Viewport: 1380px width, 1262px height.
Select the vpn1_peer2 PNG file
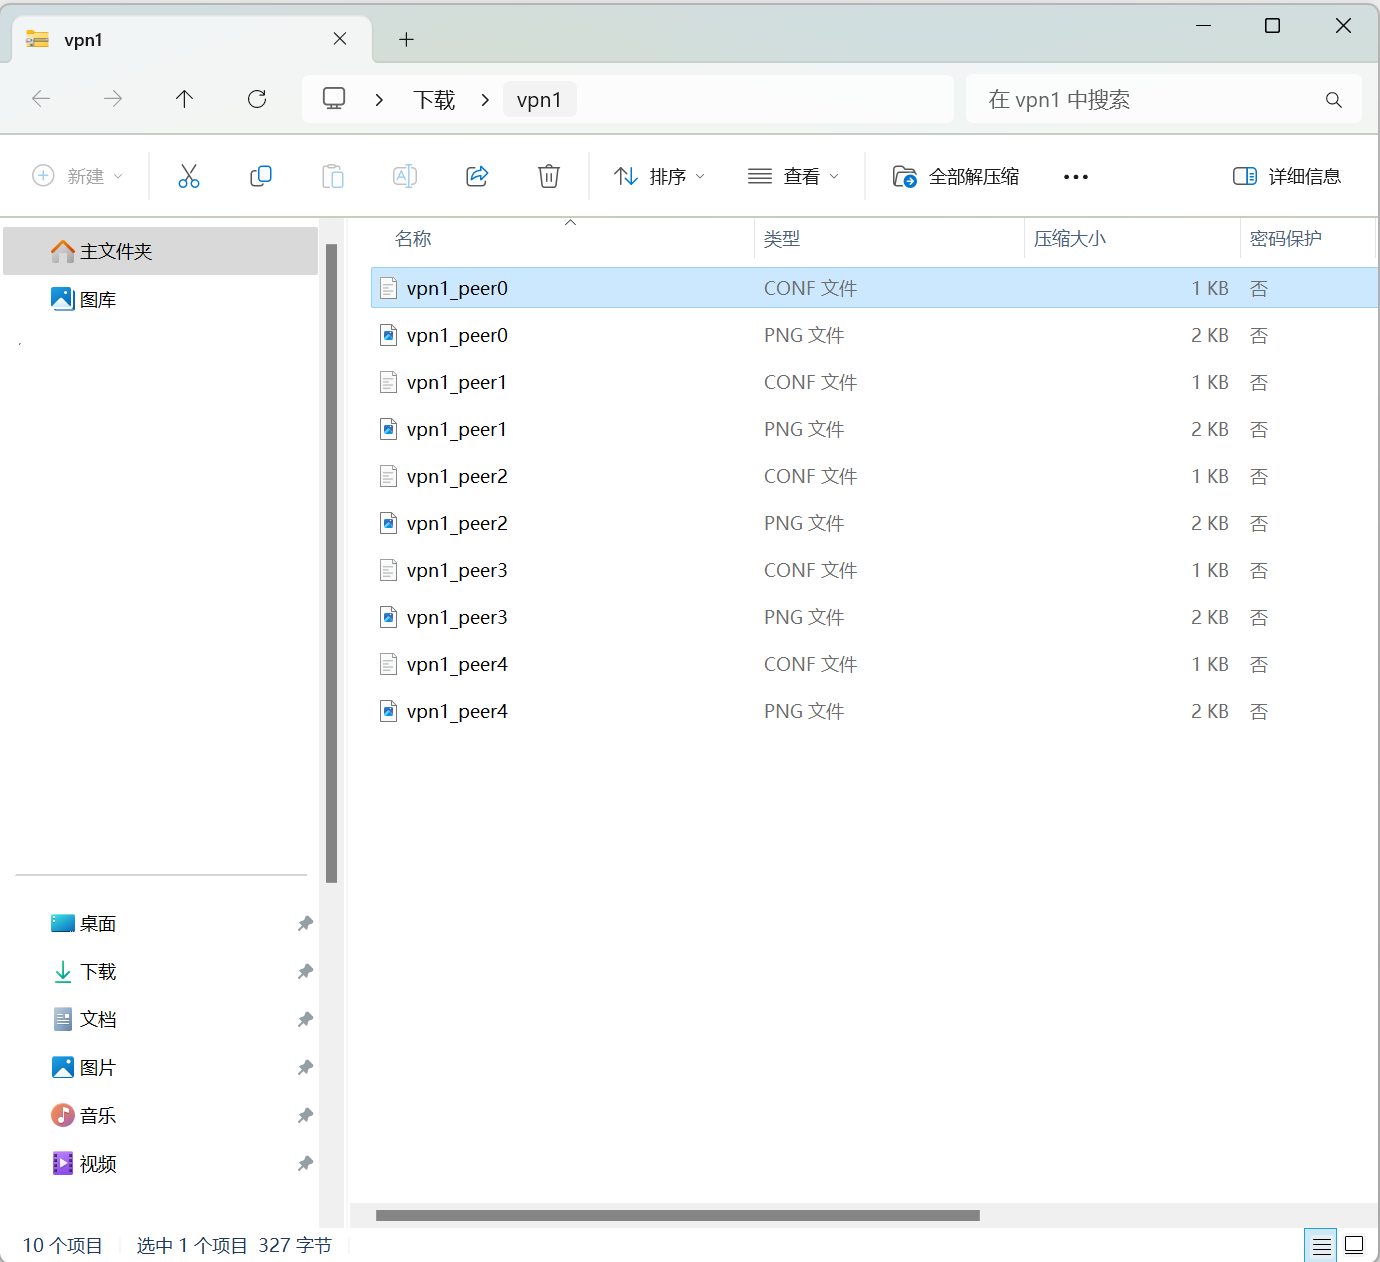pos(872,523)
